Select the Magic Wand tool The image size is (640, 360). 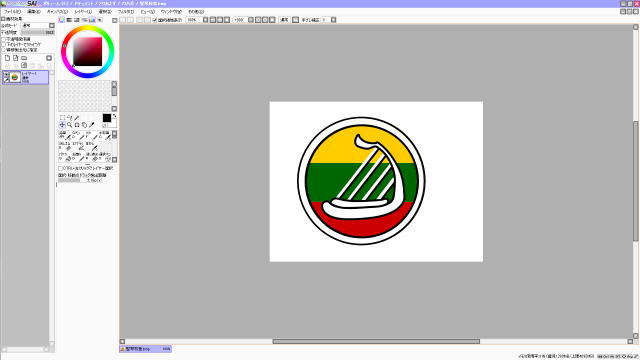tap(77, 118)
